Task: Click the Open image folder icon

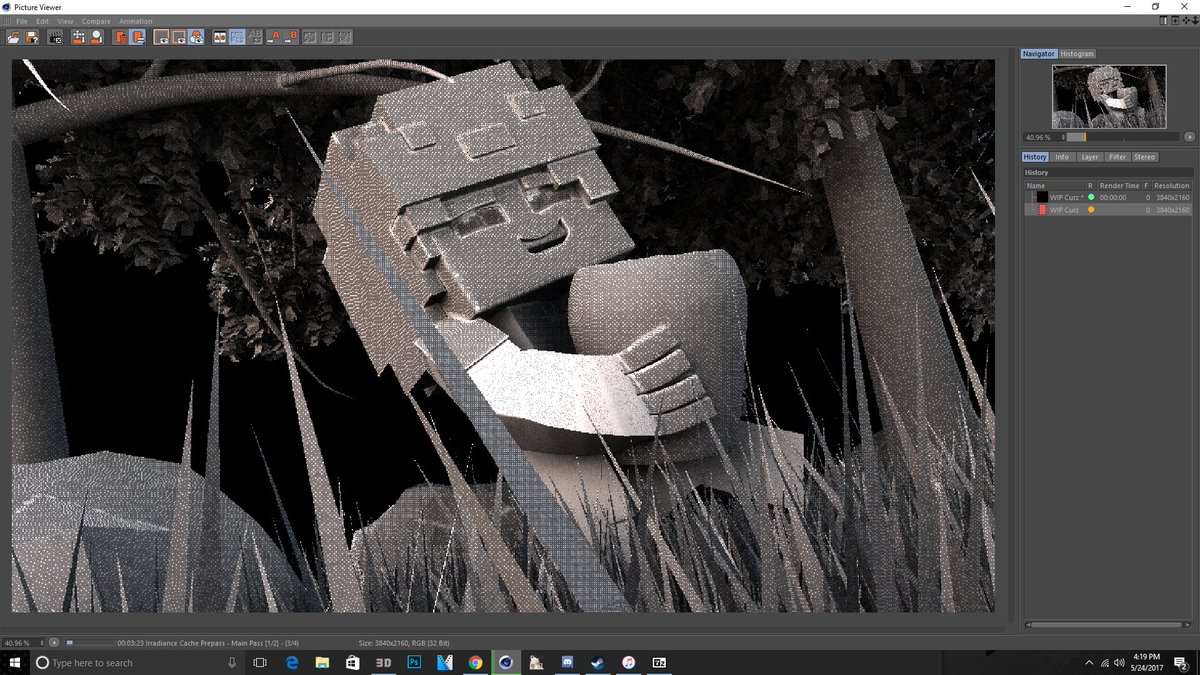Action: click(14, 37)
